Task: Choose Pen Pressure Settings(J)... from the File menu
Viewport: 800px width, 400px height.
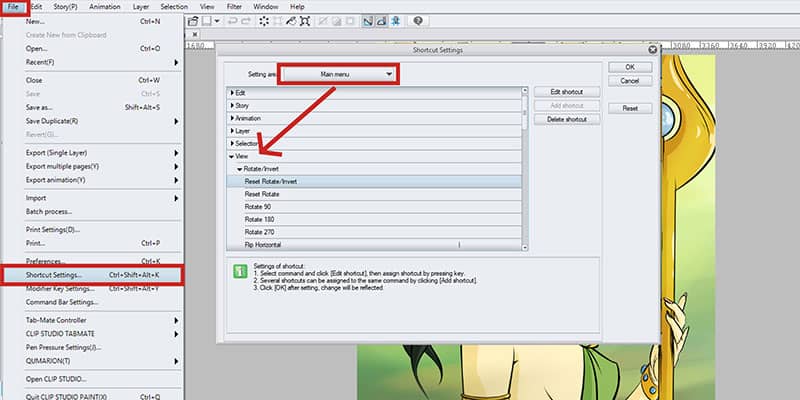Action: coord(93,347)
